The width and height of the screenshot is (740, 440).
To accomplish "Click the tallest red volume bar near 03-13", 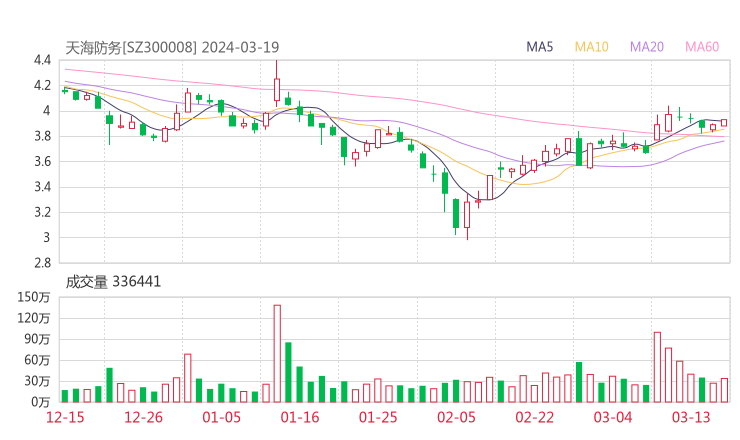I will tap(657, 367).
